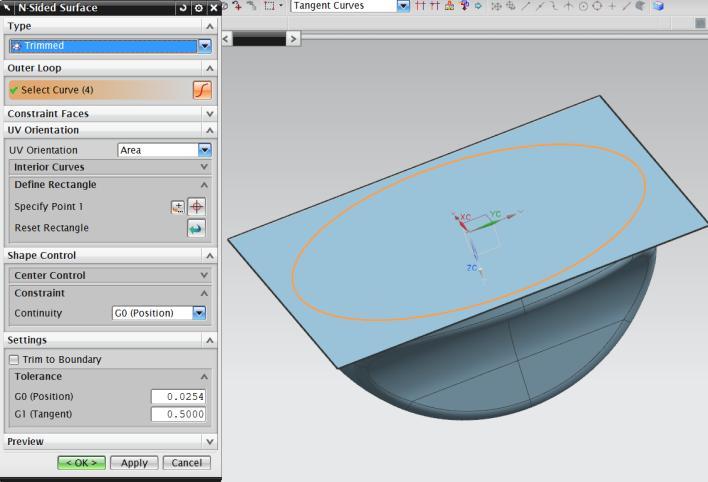Open the rectangle selection tool dropdown arrow
This screenshot has width=708, height=482.
coord(281,6)
